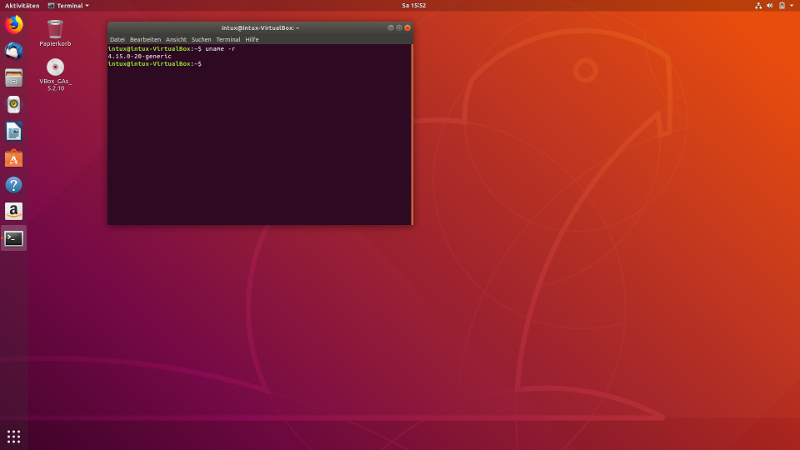Select the VBox_GAs_5.2.10 disc icon
The width and height of the screenshot is (800, 450).
pos(55,74)
